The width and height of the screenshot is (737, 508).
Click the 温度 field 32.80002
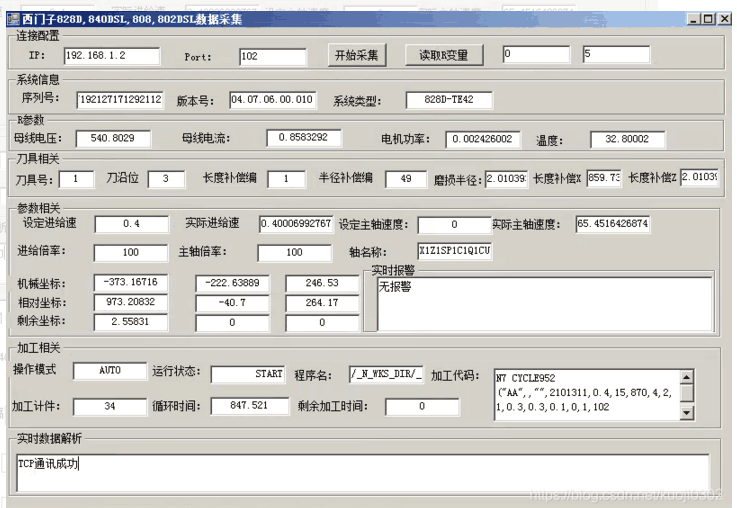[x=627, y=140]
